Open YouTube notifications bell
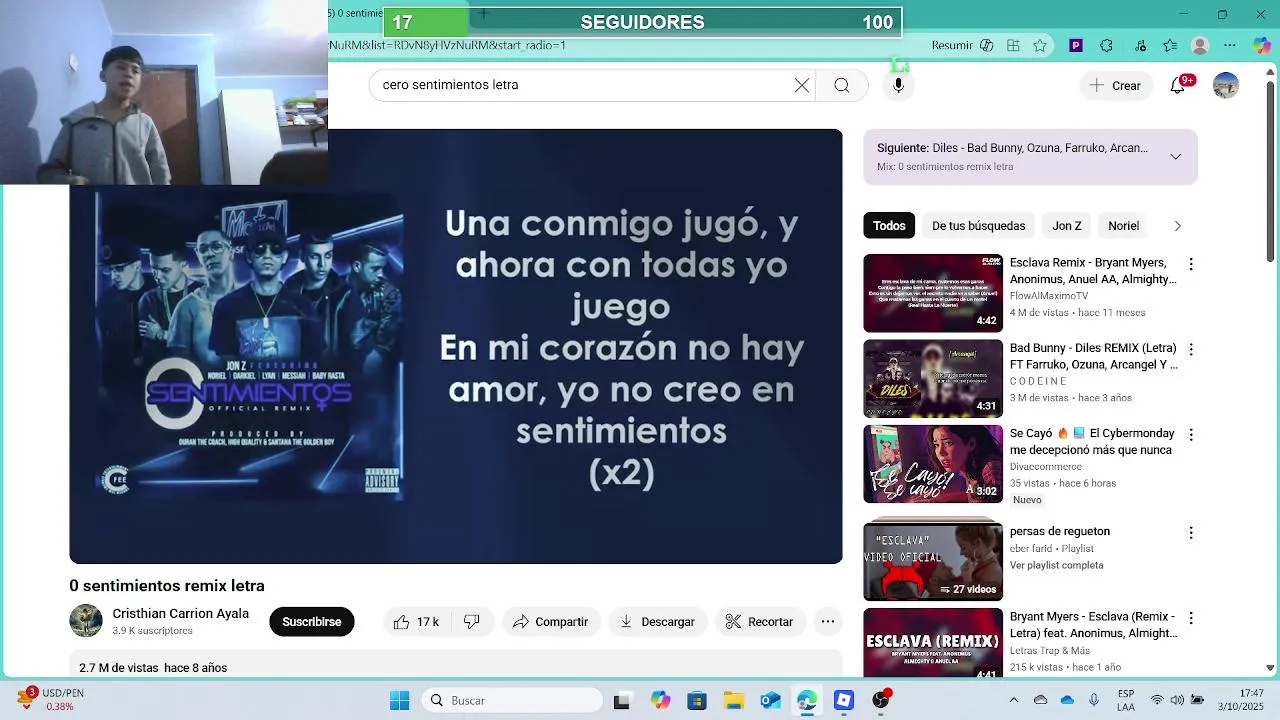This screenshot has width=1280, height=720. 1178,85
